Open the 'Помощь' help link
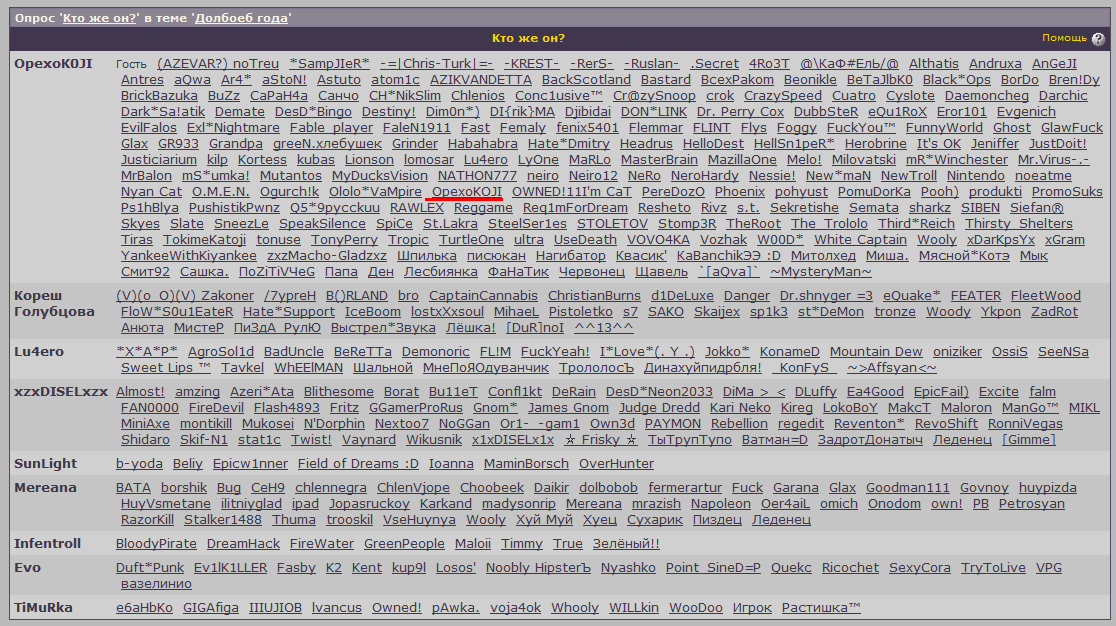 click(x=1064, y=38)
